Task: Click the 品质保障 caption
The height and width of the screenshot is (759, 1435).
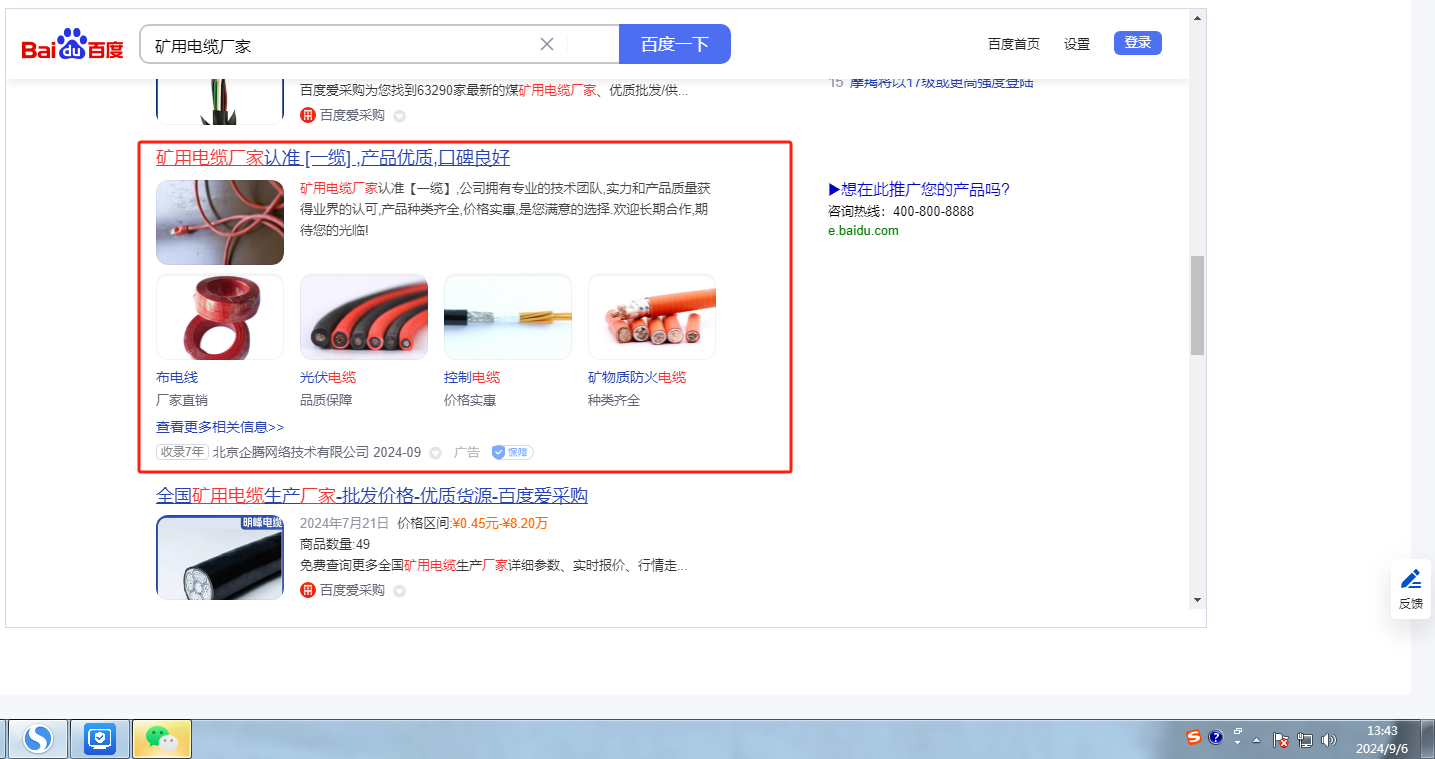Action: [326, 401]
